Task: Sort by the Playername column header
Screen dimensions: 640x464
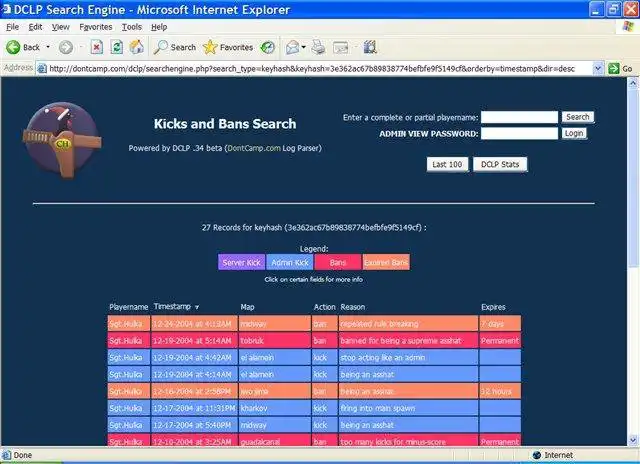Action: [x=129, y=307]
